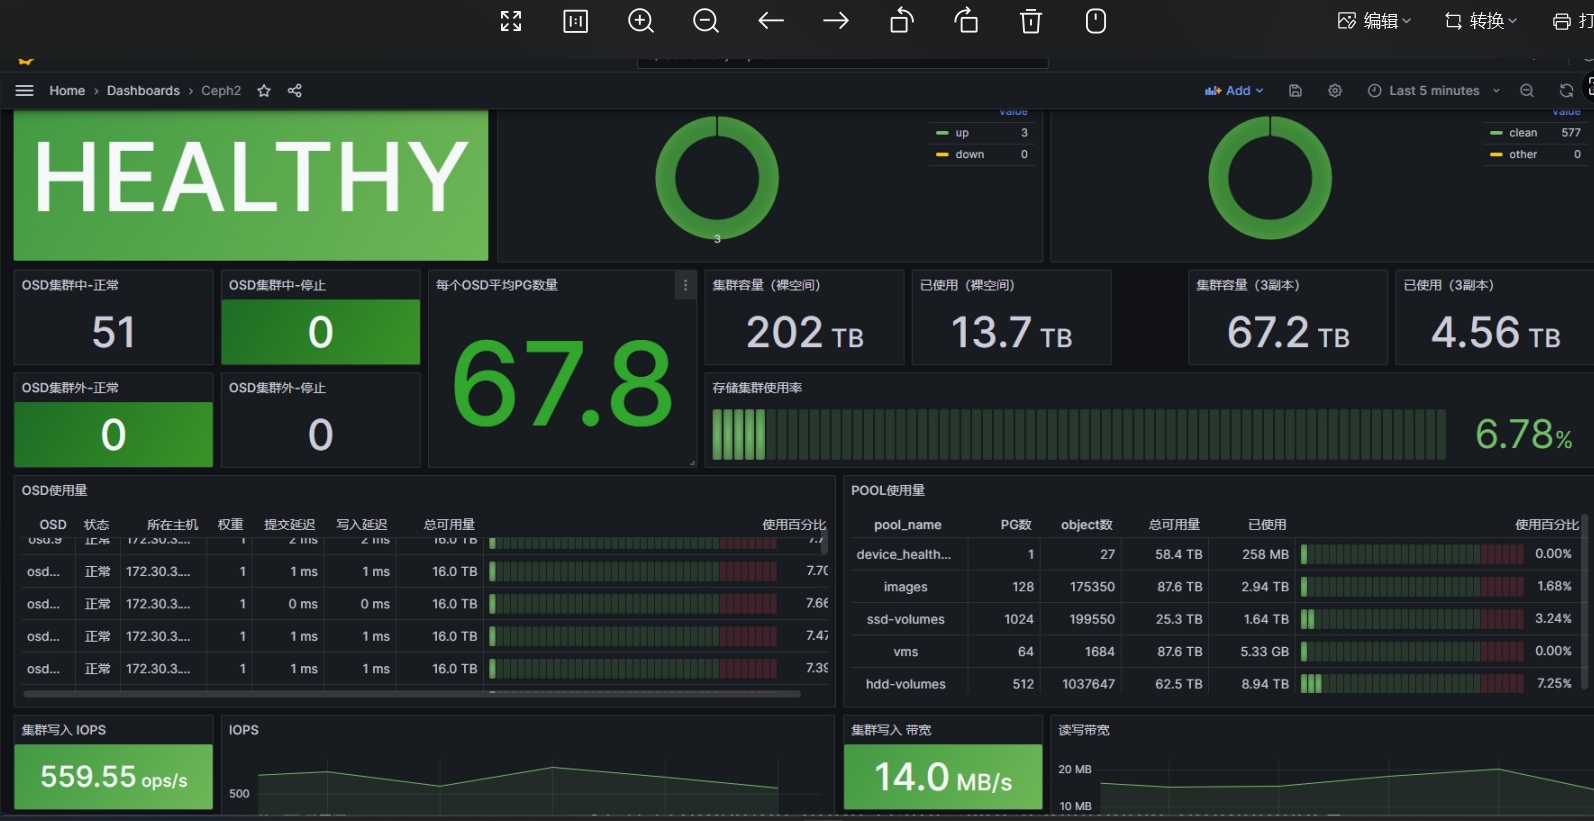Zoom out with the magnifier minus icon
The width and height of the screenshot is (1594, 821).
706,21
